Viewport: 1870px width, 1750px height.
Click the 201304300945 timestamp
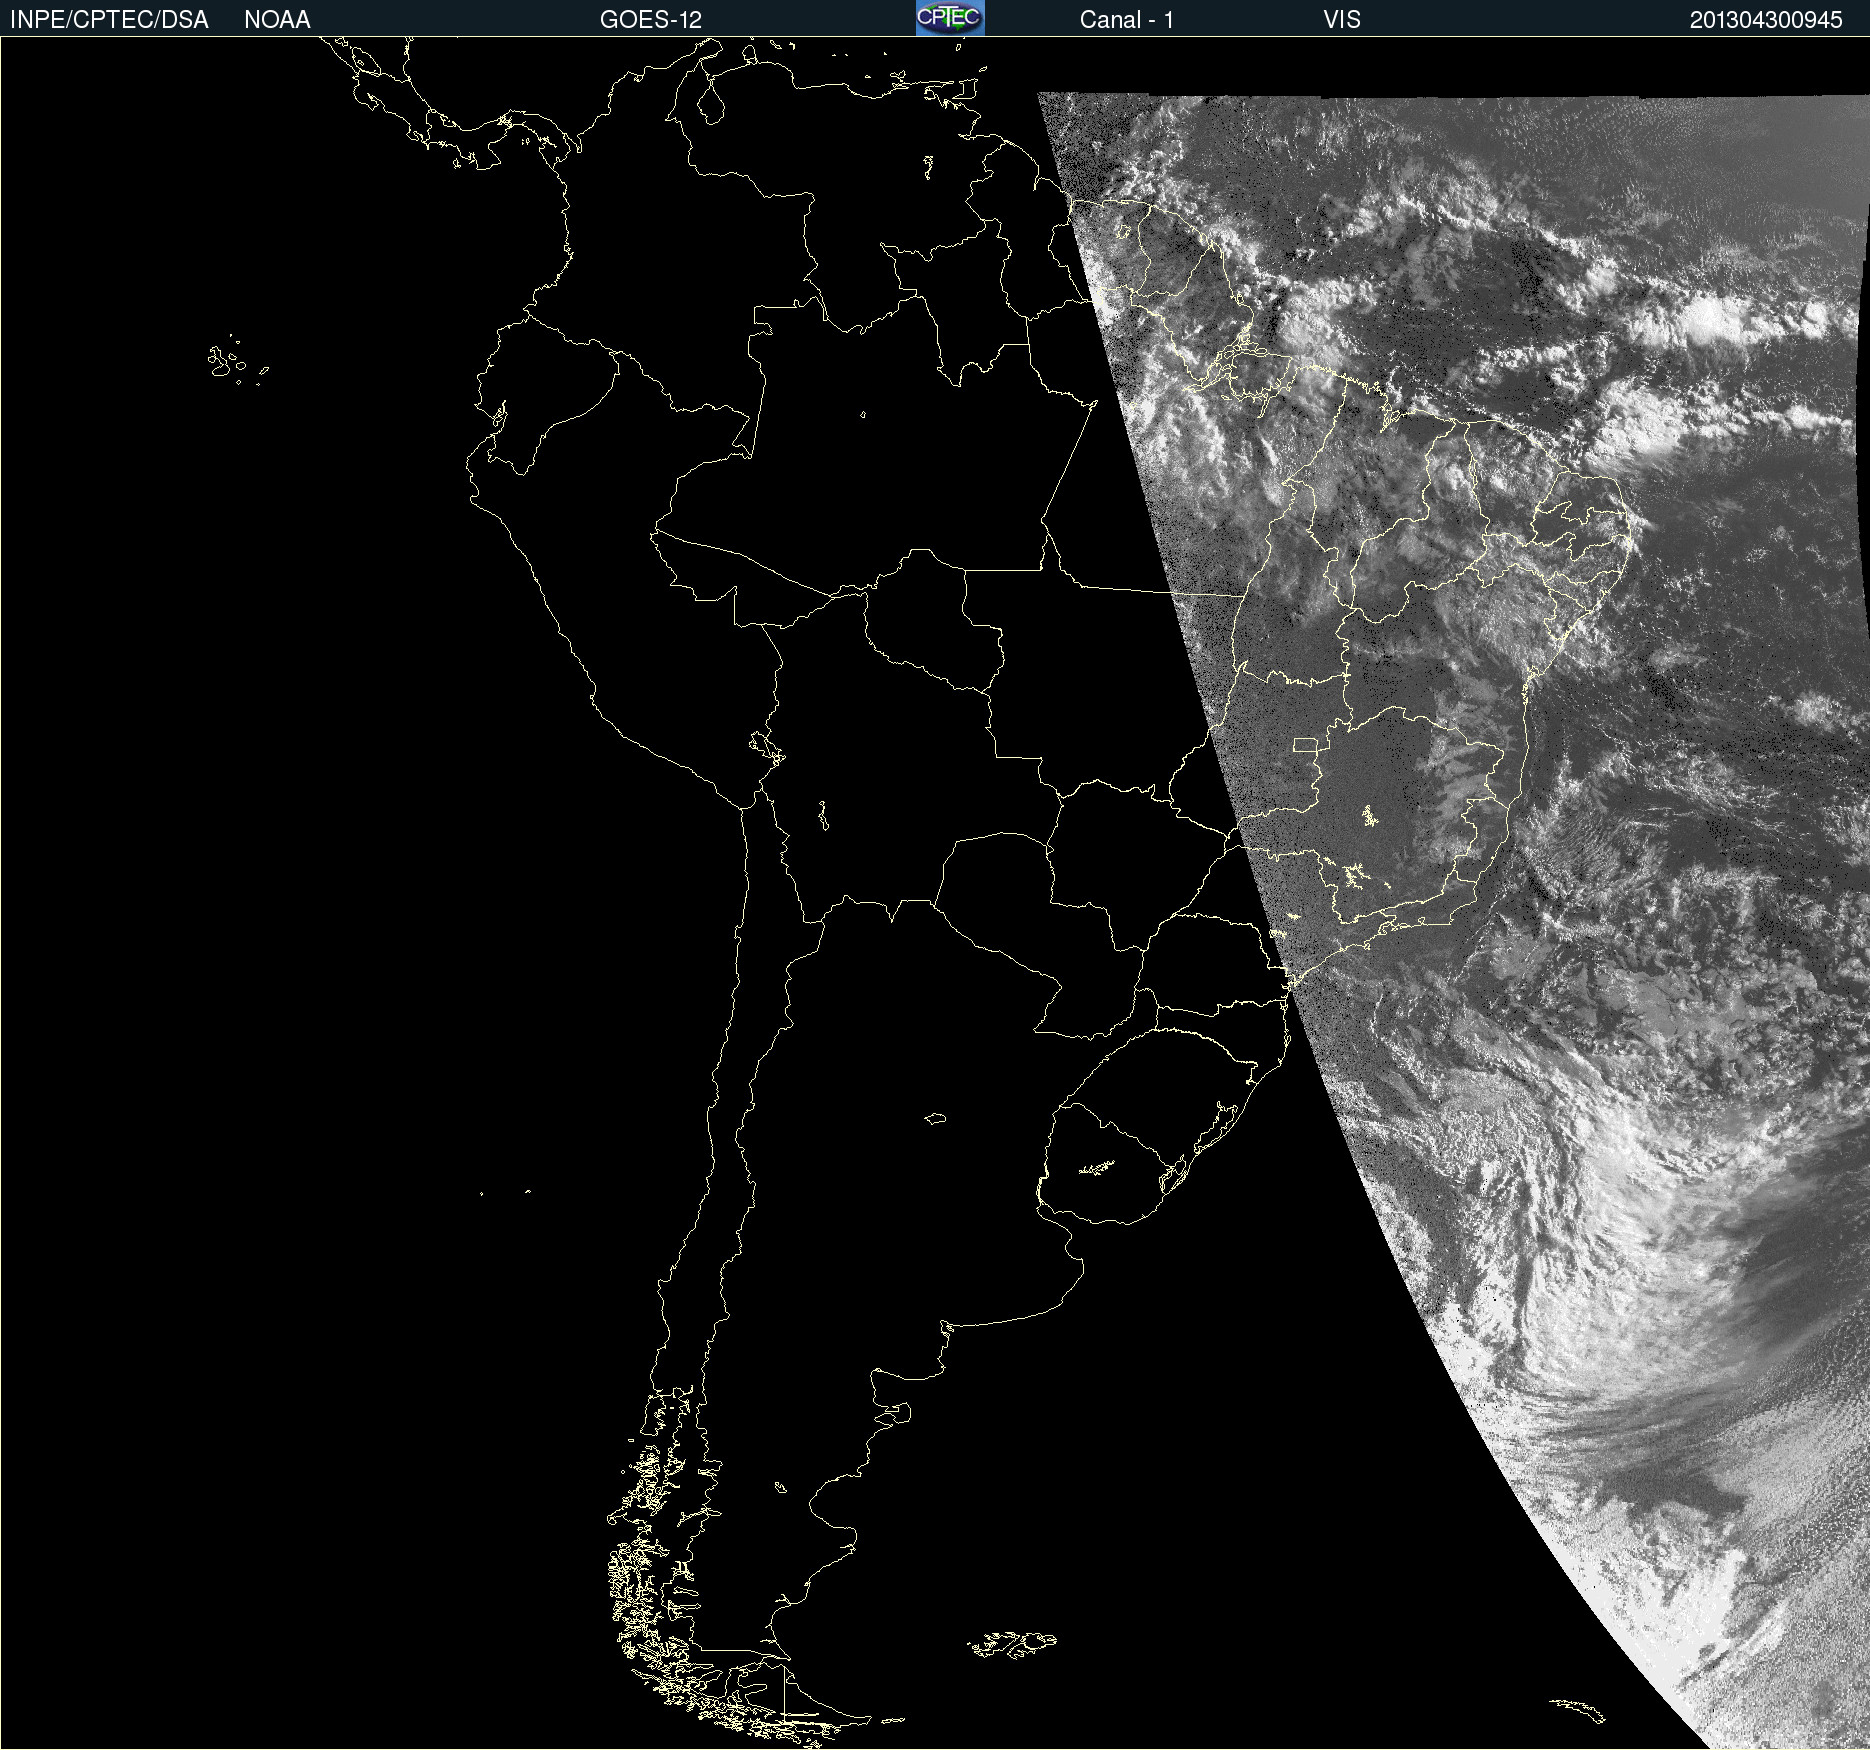tap(1766, 20)
